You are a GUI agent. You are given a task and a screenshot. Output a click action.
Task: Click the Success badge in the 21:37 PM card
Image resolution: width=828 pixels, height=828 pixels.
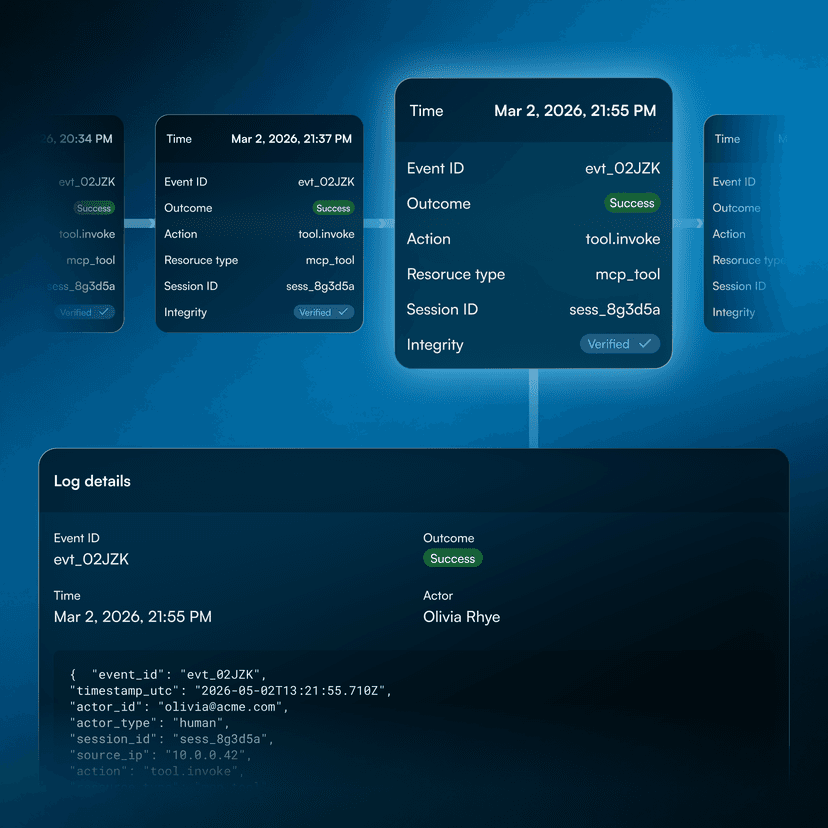click(333, 208)
